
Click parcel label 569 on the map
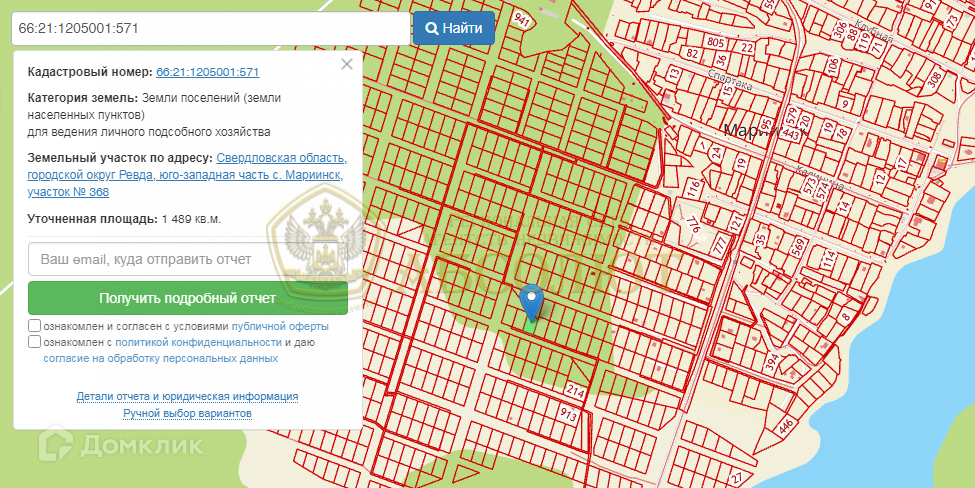point(798,249)
